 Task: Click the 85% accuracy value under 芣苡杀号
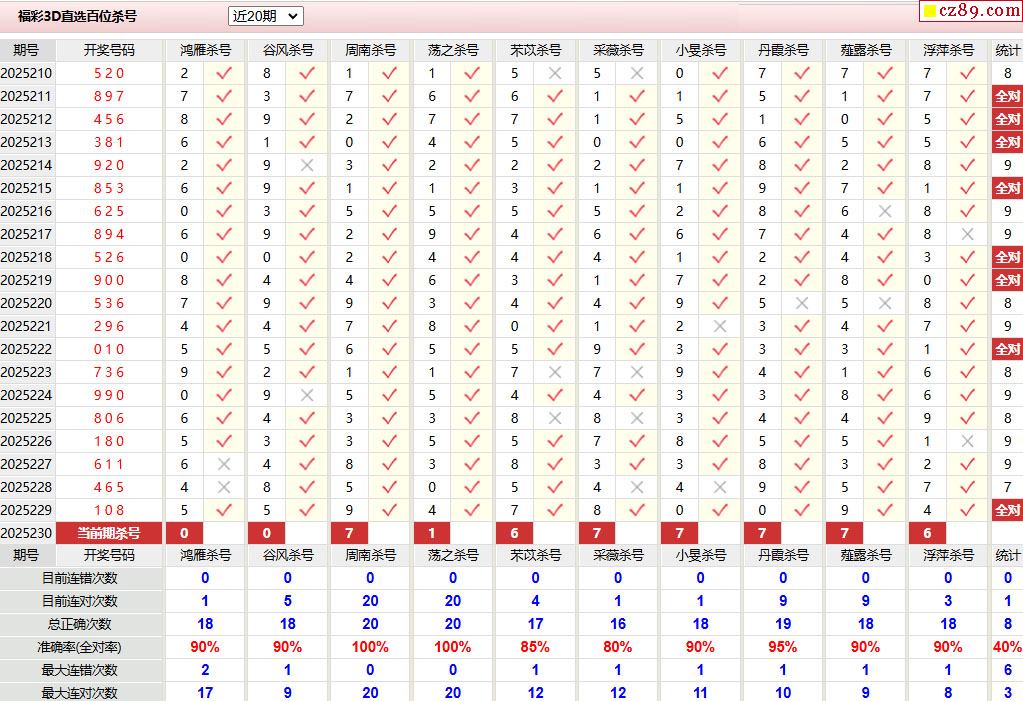coord(535,647)
